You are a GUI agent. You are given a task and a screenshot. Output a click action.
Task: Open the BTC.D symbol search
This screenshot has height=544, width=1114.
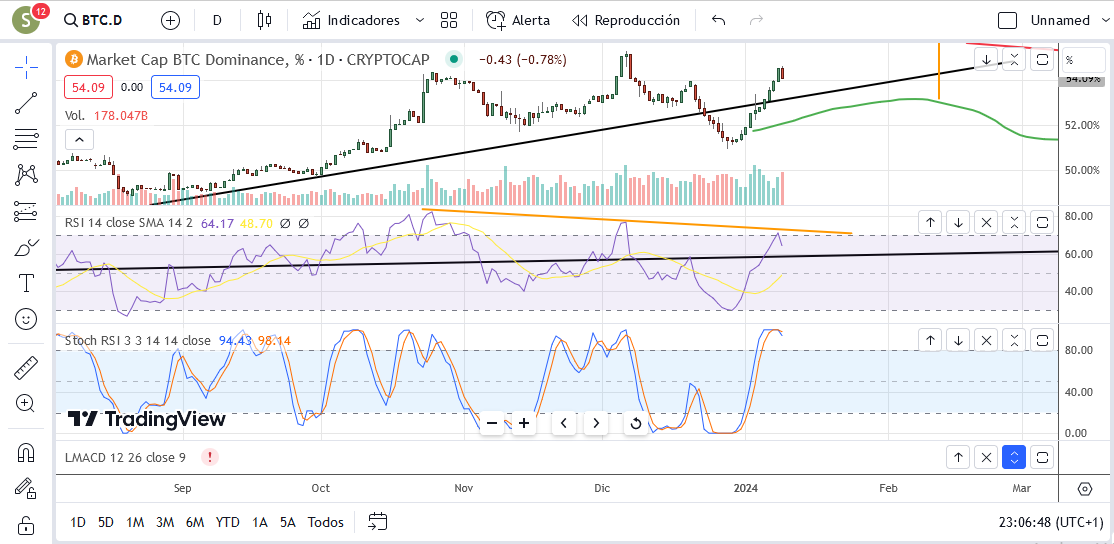[x=93, y=20]
